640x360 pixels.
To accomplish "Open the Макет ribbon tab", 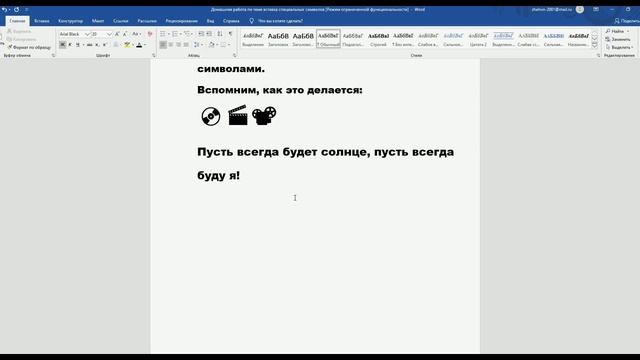I will coord(98,21).
